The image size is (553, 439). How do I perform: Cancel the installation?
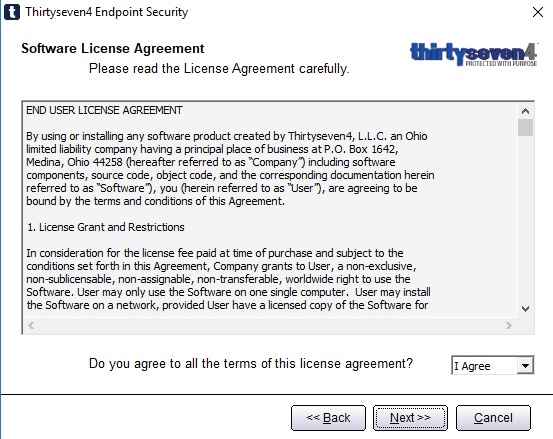click(x=493, y=418)
